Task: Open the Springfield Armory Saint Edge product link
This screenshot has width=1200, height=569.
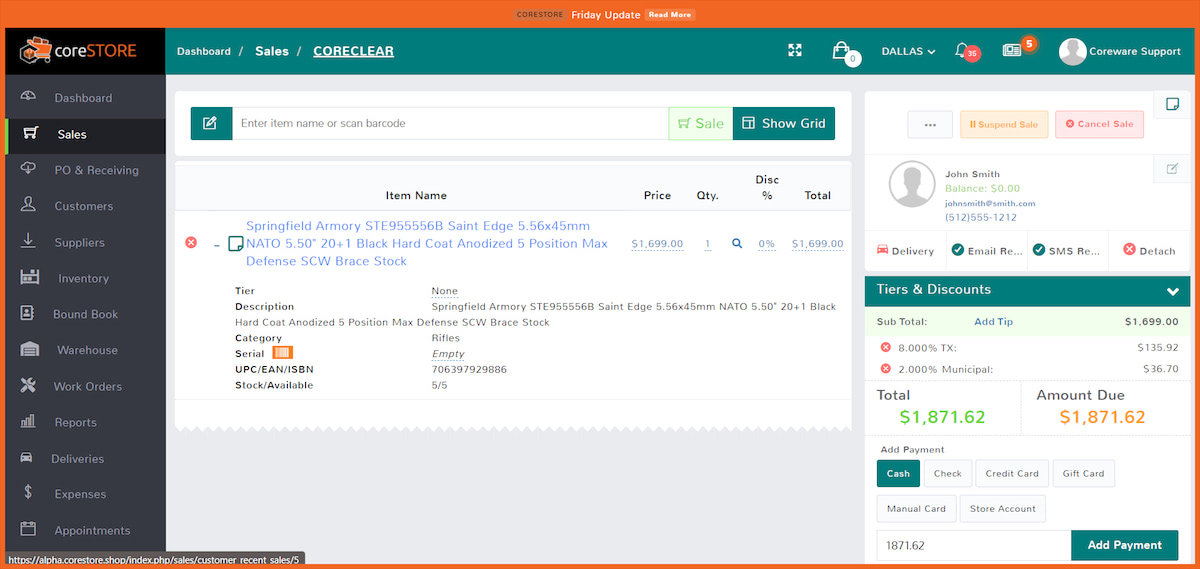Action: click(x=427, y=243)
